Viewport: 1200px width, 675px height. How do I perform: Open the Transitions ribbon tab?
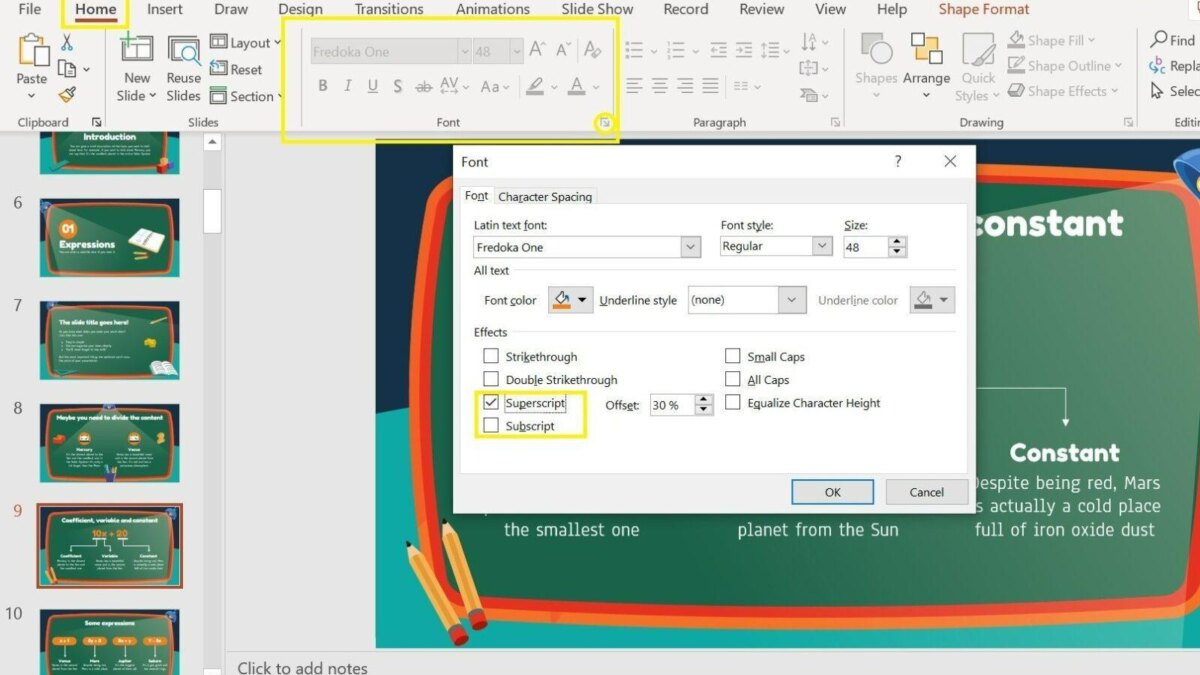coord(389,9)
